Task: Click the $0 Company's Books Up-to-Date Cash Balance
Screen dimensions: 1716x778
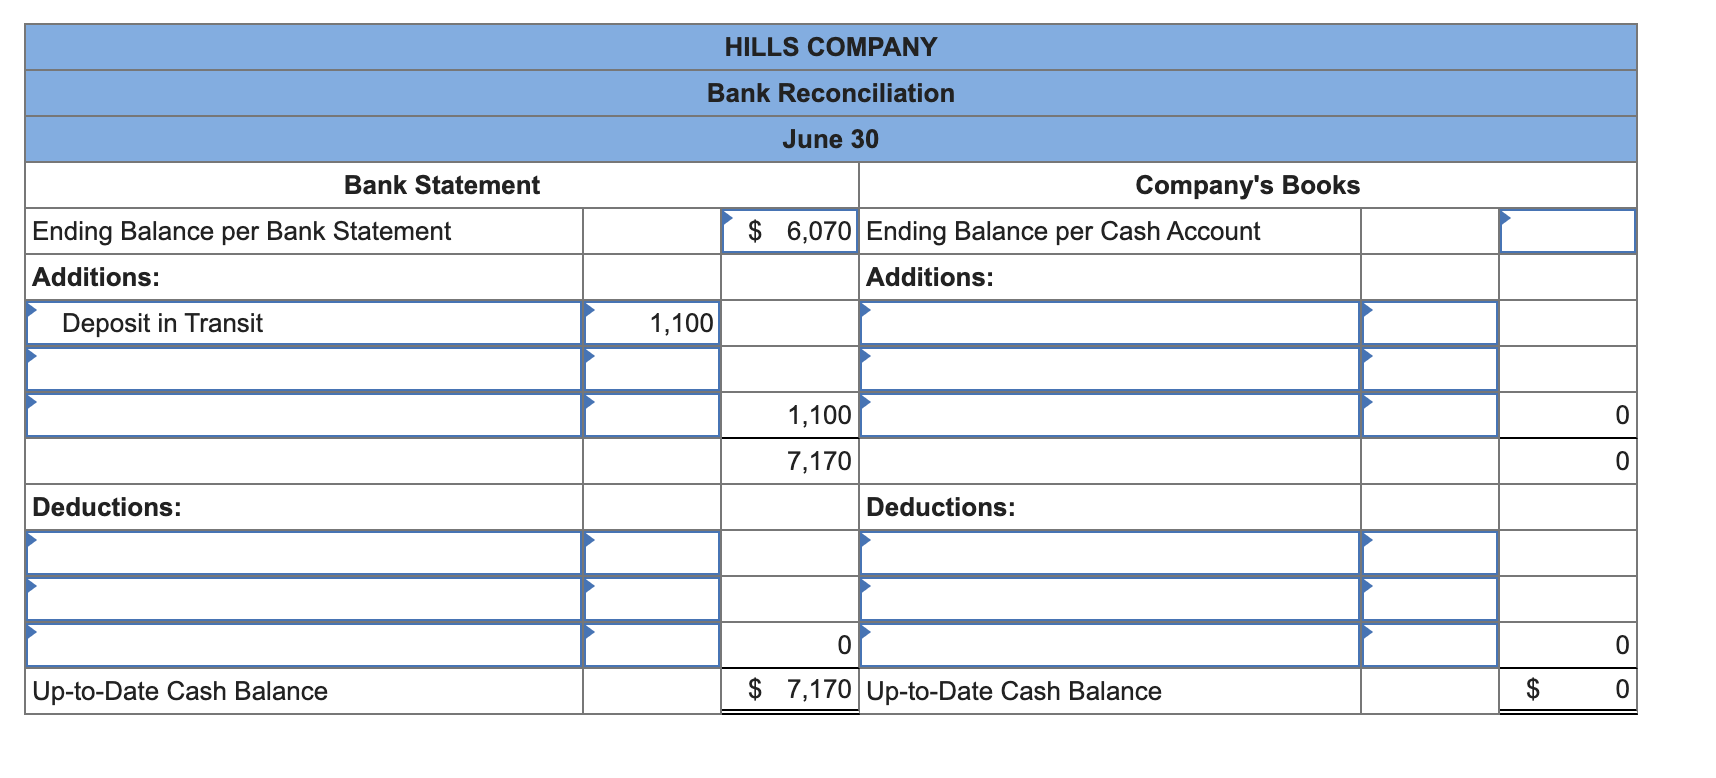Action: pos(1567,690)
